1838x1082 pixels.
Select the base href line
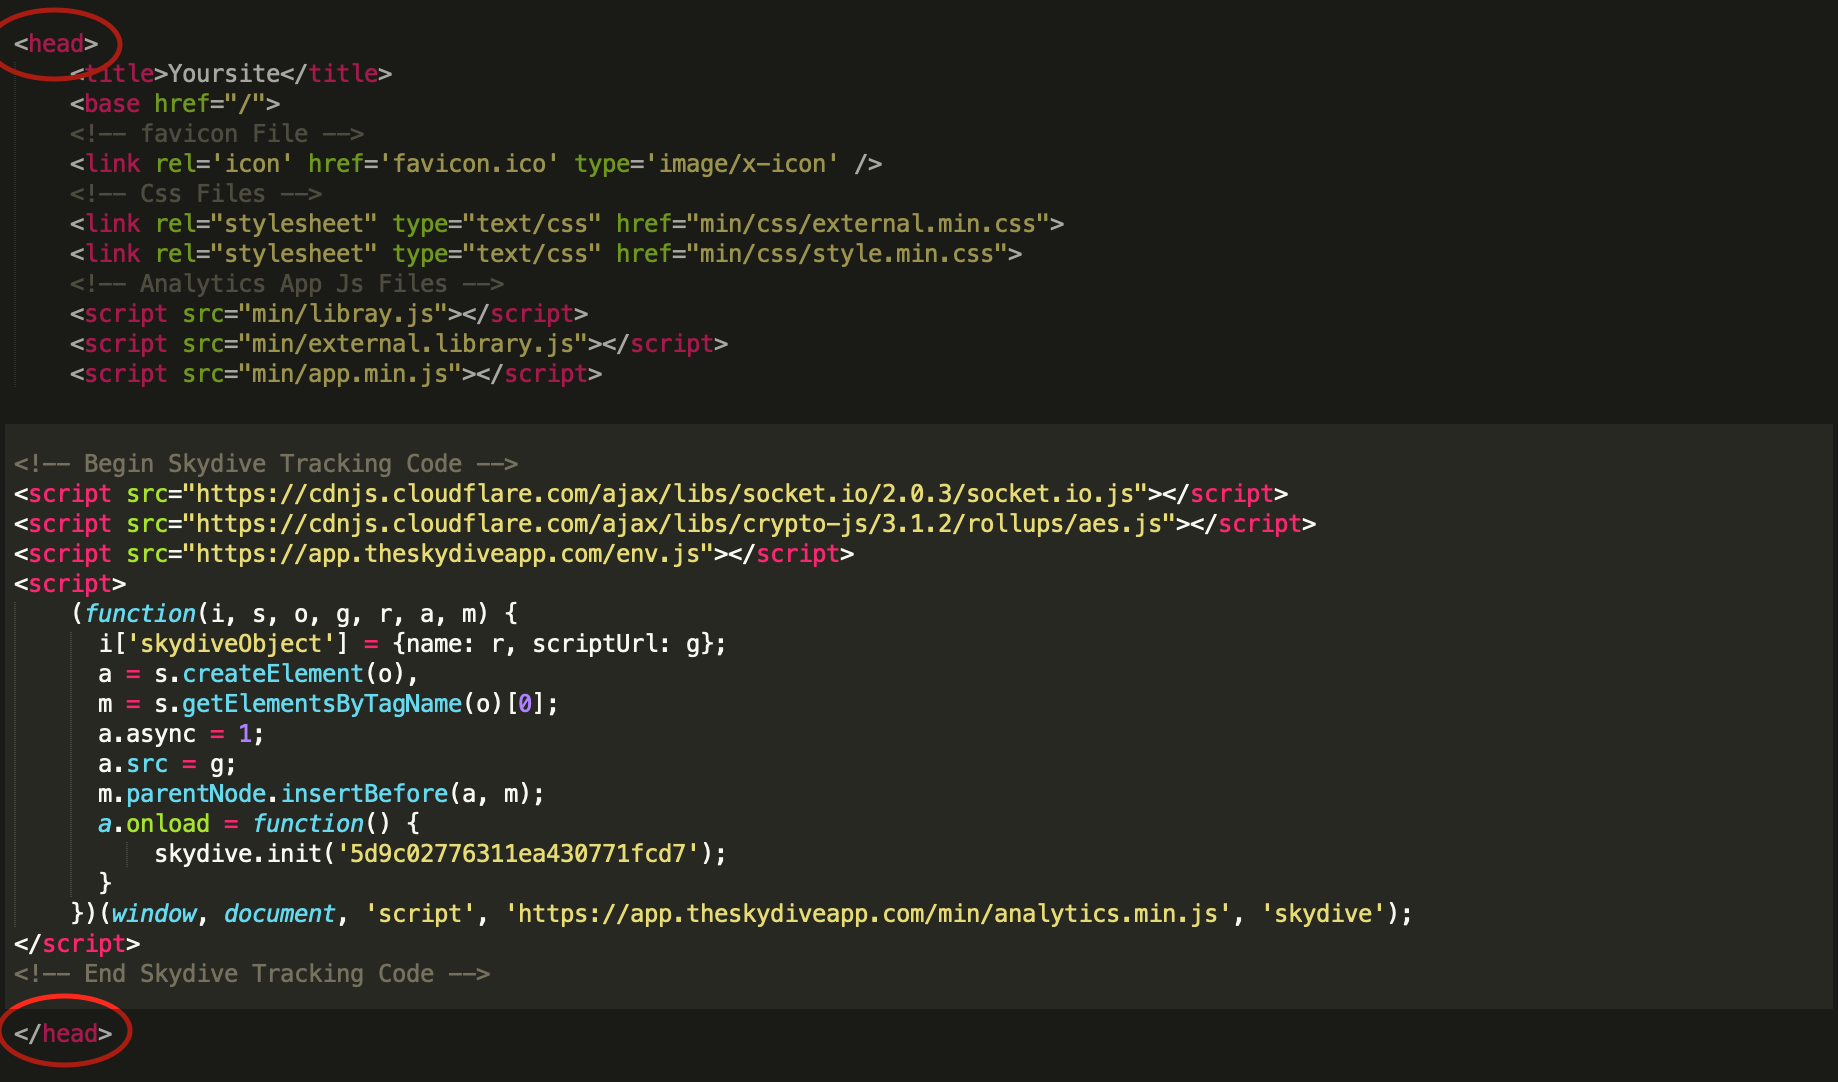175,103
